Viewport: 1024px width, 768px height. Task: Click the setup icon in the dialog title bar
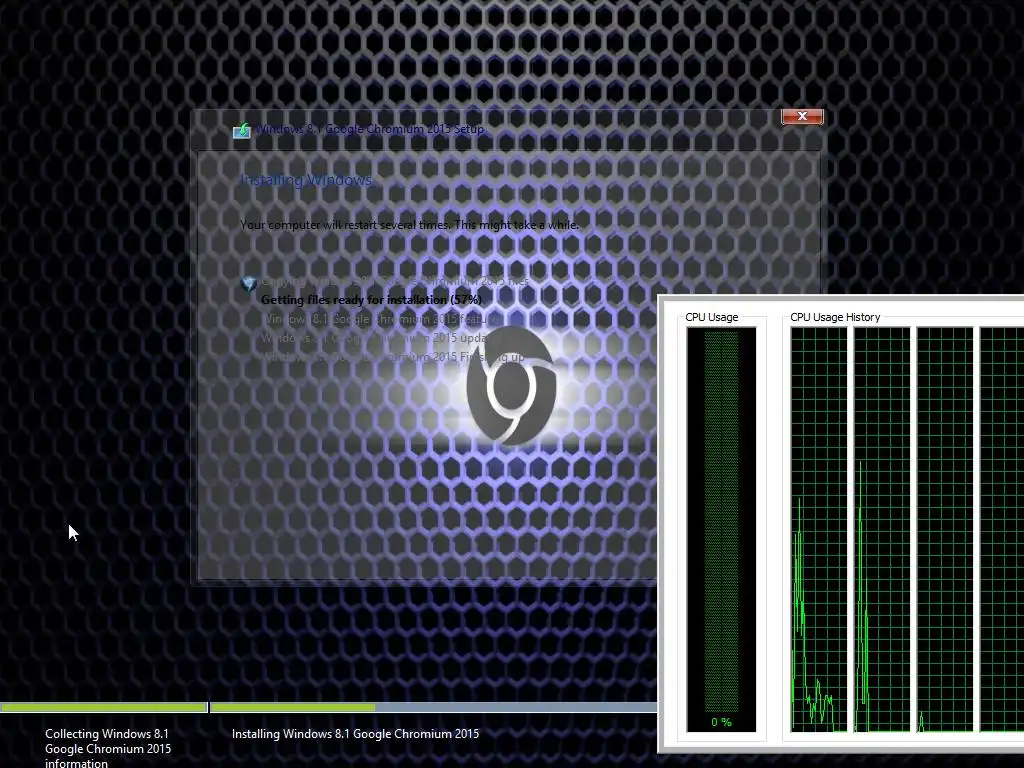(x=242, y=130)
